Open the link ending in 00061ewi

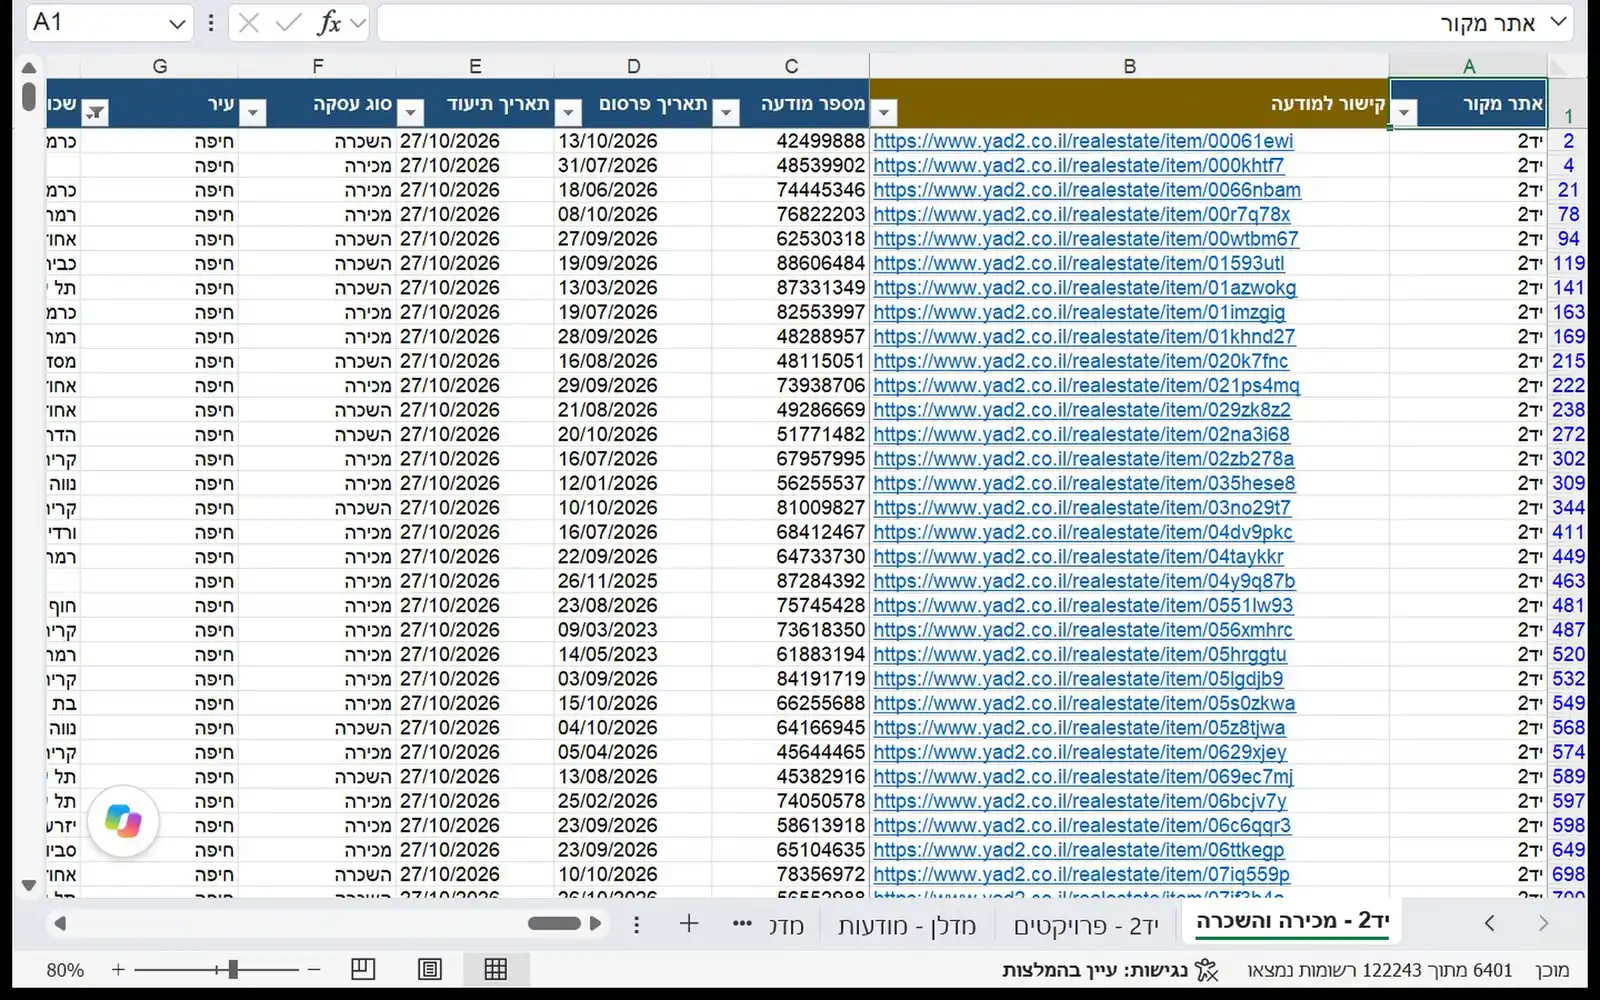pyautogui.click(x=1083, y=141)
